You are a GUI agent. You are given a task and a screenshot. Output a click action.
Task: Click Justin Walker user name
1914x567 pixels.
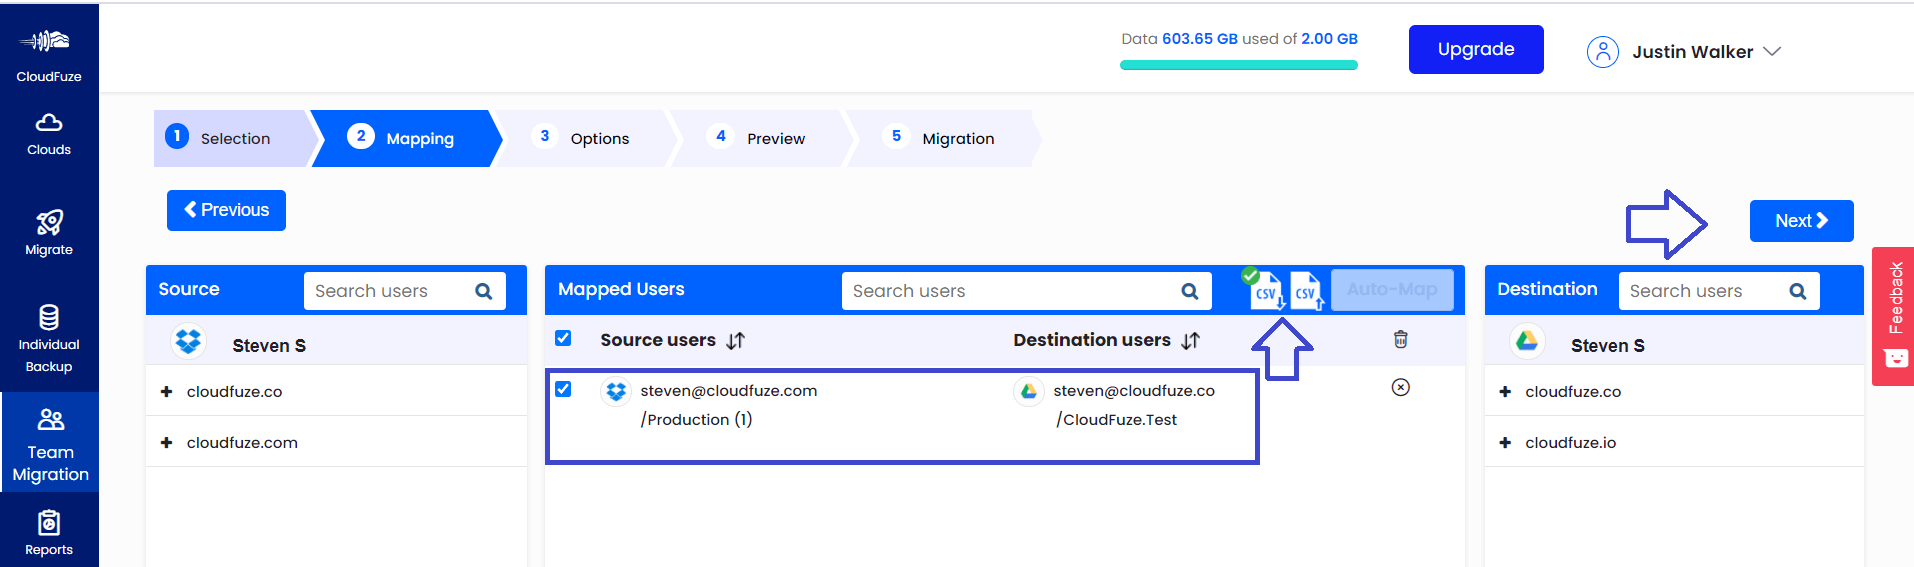[1692, 52]
